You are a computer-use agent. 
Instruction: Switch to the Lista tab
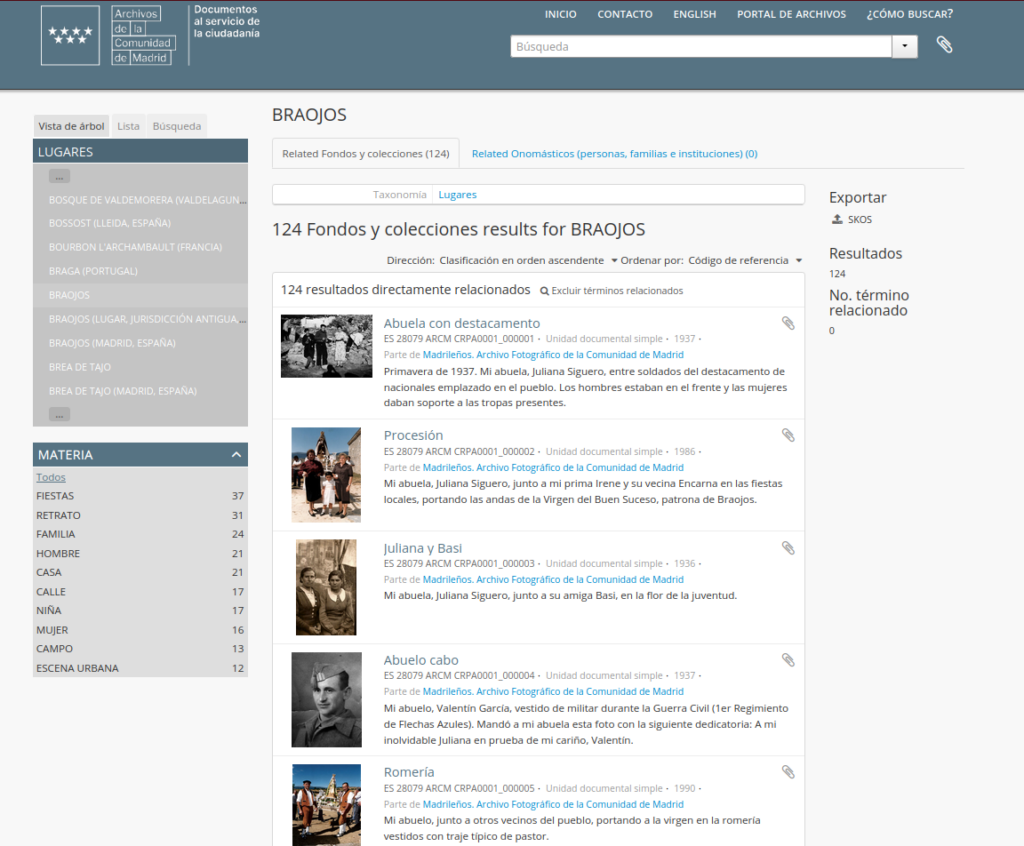[x=128, y=126]
